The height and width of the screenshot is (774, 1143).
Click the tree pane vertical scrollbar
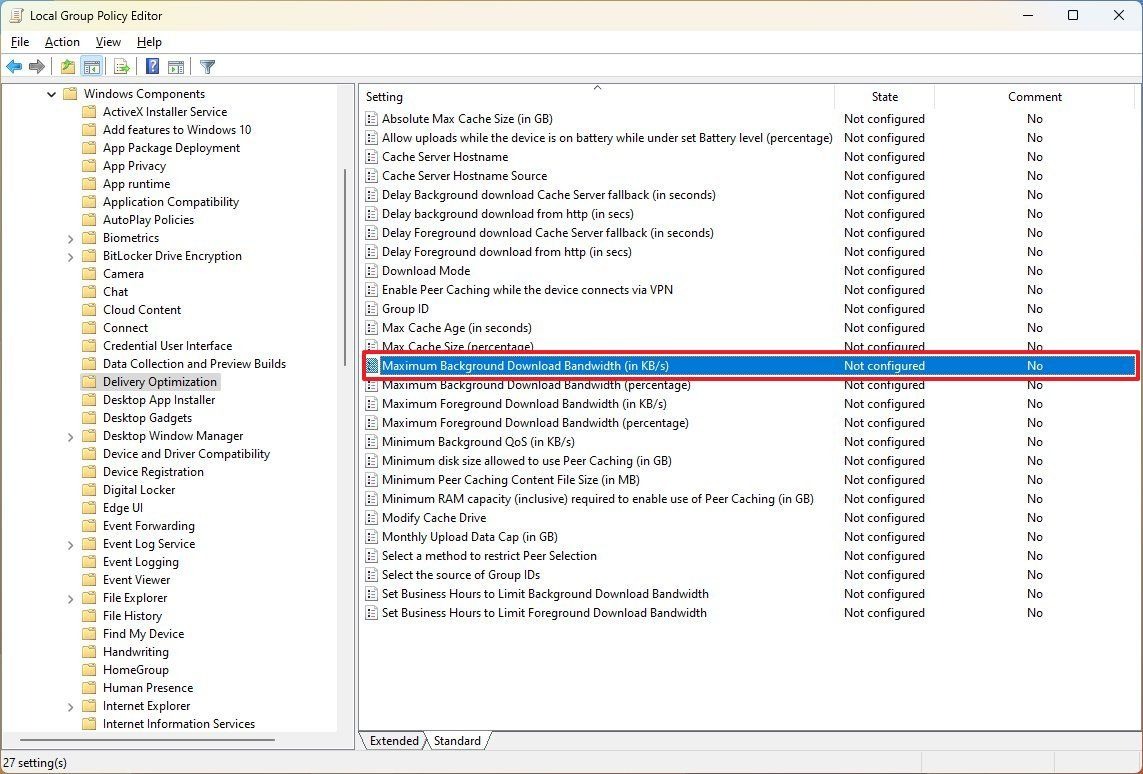(344, 267)
